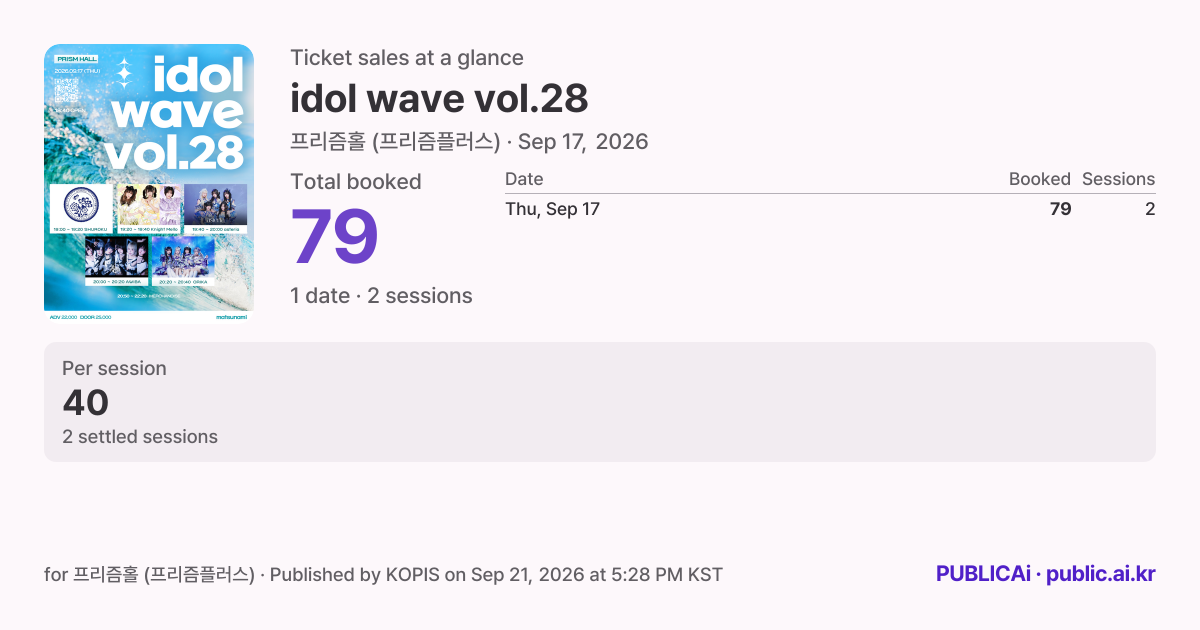Click the large purple 79 total
The width and height of the screenshot is (1200, 630).
pyautogui.click(x=334, y=238)
